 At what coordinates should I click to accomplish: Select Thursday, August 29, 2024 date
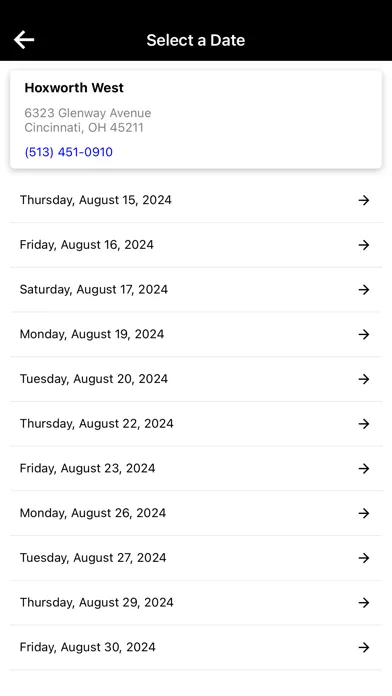196,603
